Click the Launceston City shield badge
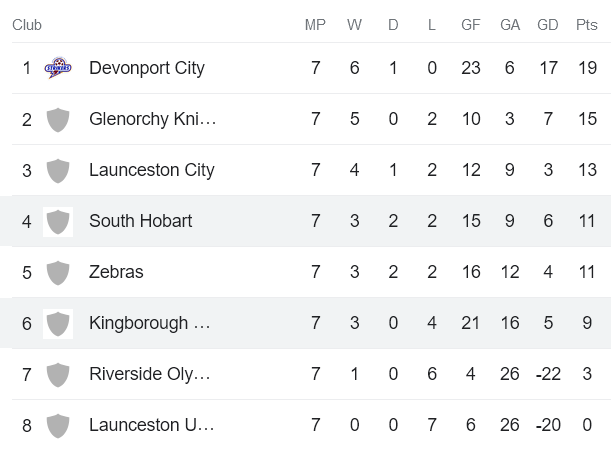Viewport: 611px width, 459px height. 58,171
